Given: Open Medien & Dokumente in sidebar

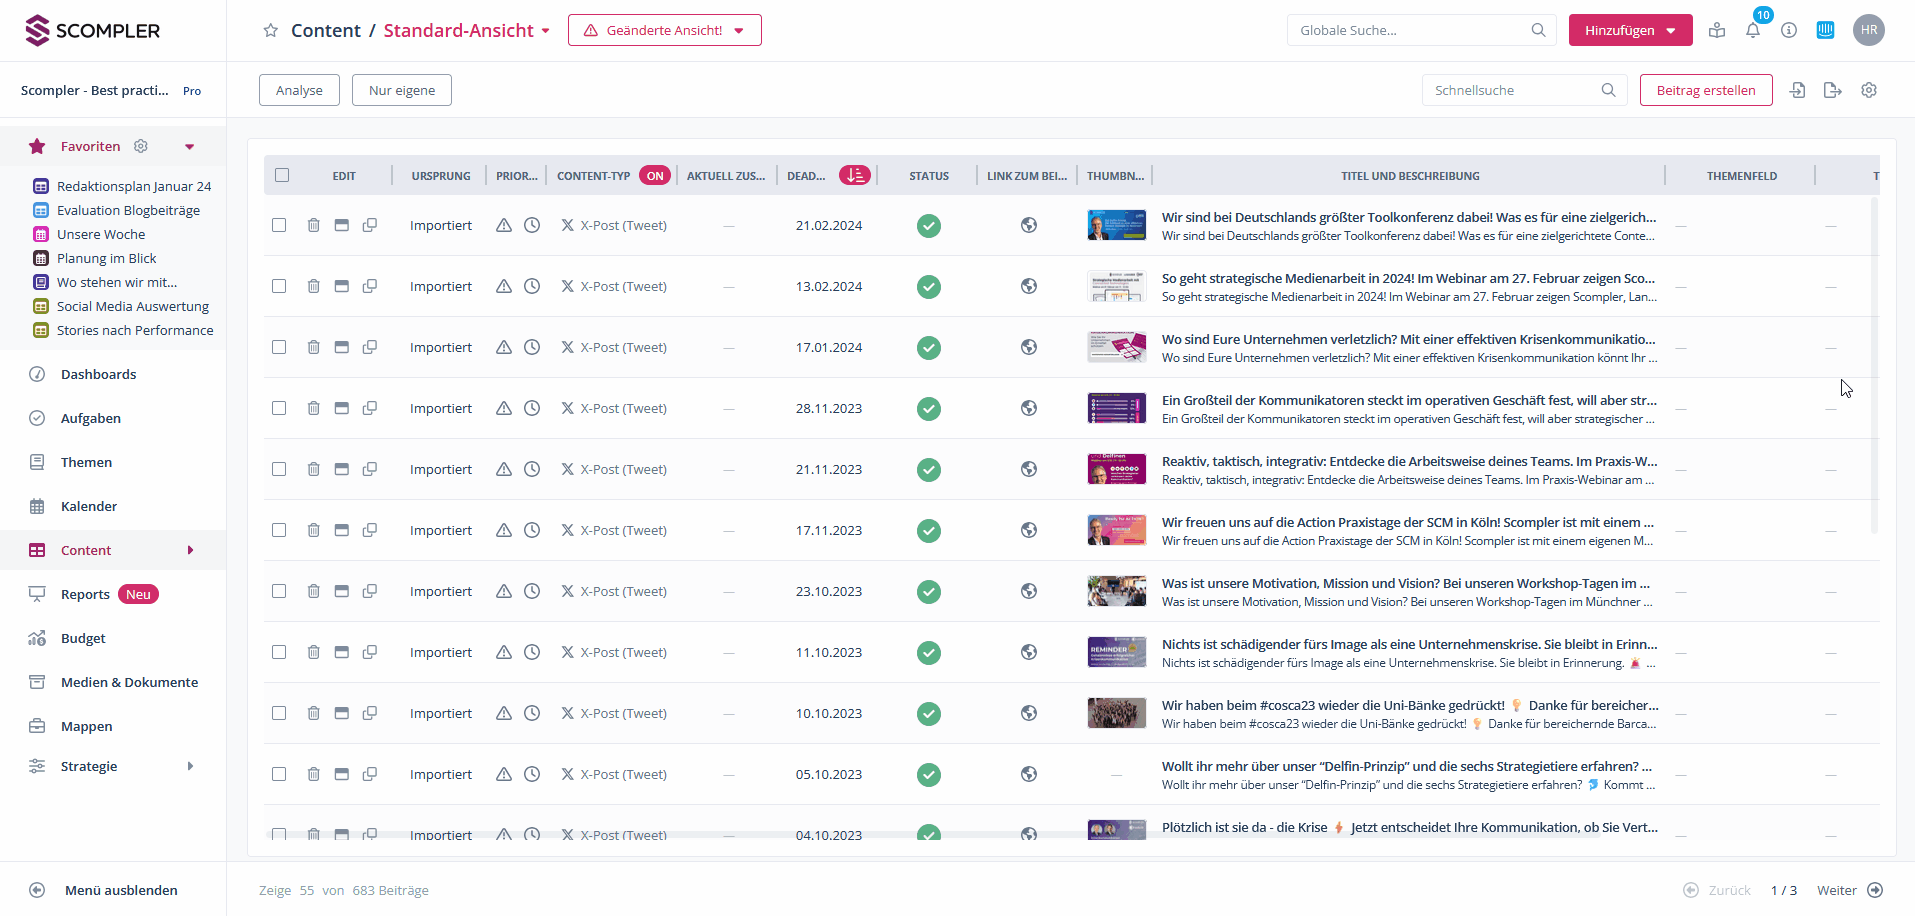Looking at the screenshot, I should [x=129, y=682].
